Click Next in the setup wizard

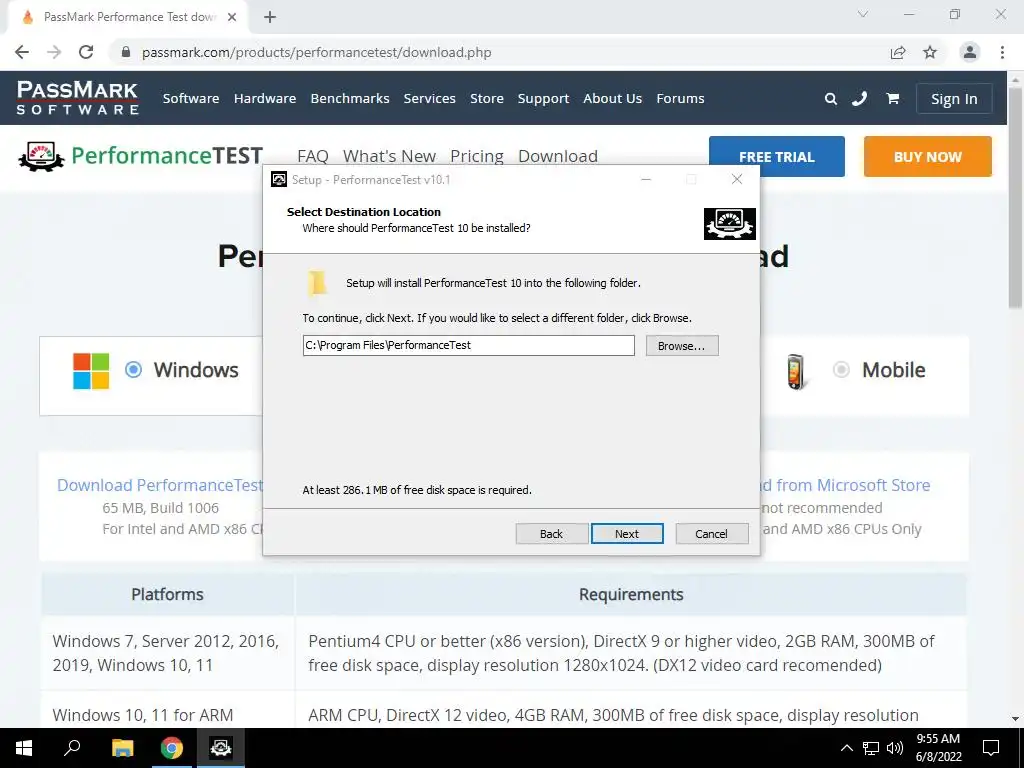(627, 534)
